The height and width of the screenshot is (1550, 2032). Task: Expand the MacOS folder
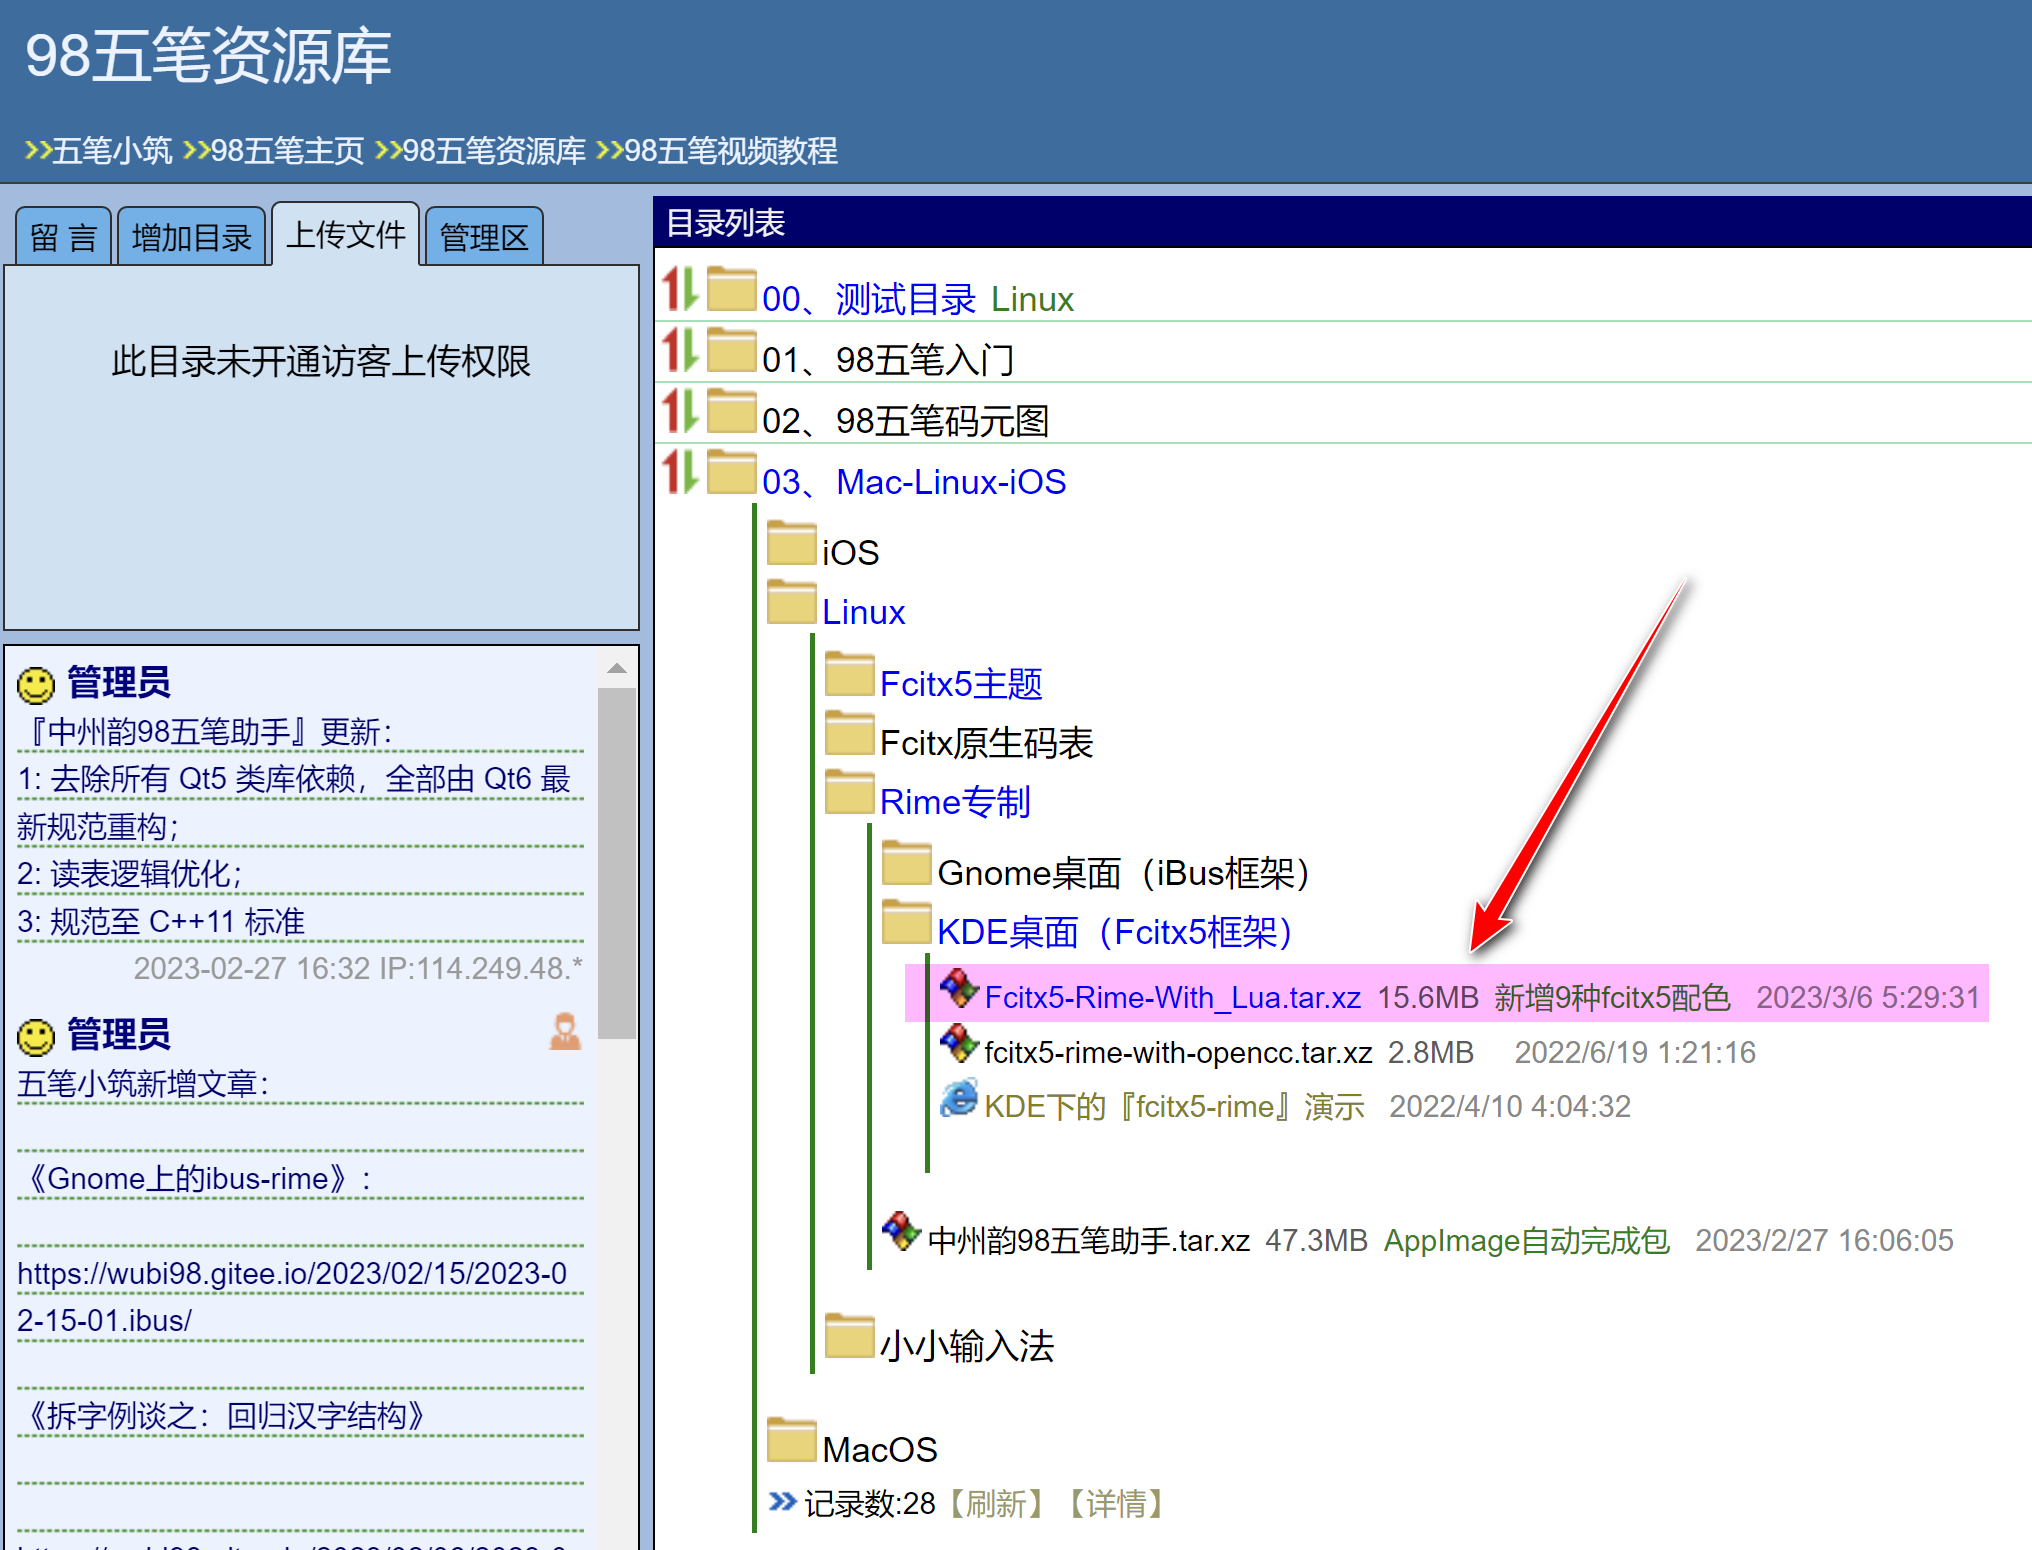pyautogui.click(x=880, y=1450)
